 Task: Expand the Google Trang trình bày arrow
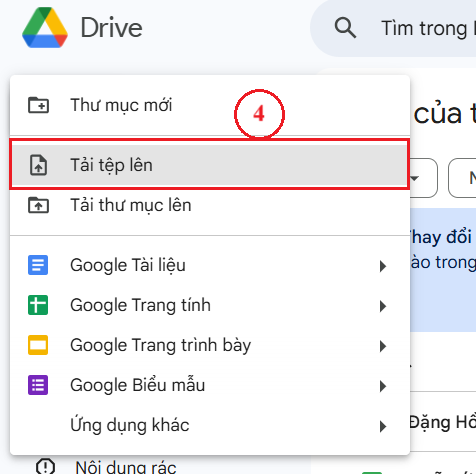[x=383, y=346]
